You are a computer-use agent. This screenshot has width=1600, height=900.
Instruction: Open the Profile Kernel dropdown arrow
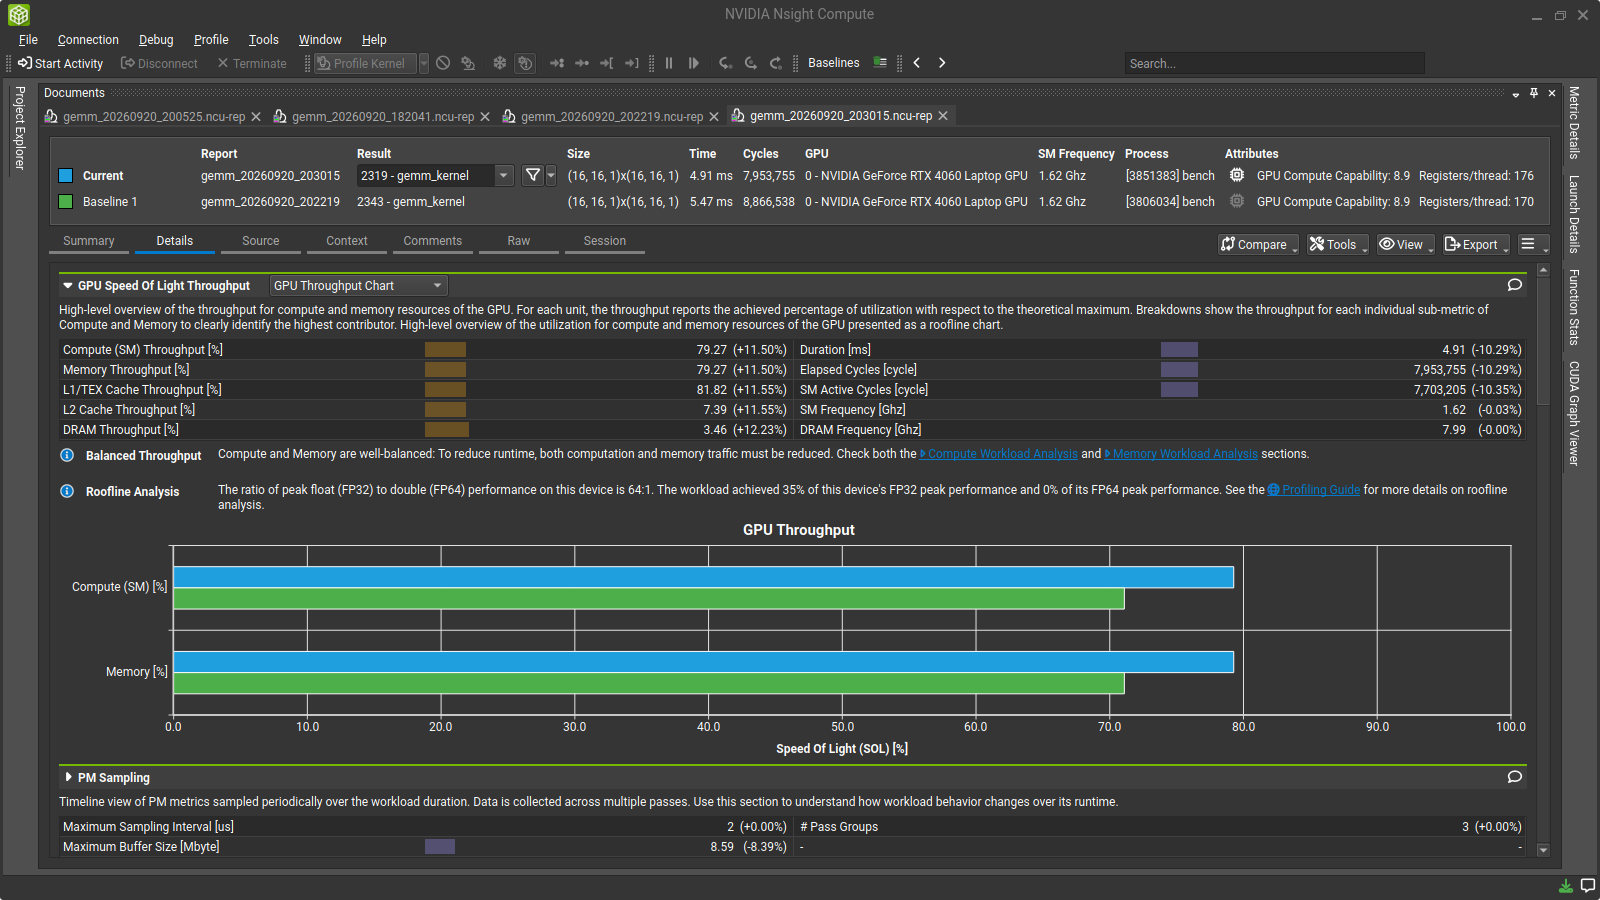click(x=424, y=63)
